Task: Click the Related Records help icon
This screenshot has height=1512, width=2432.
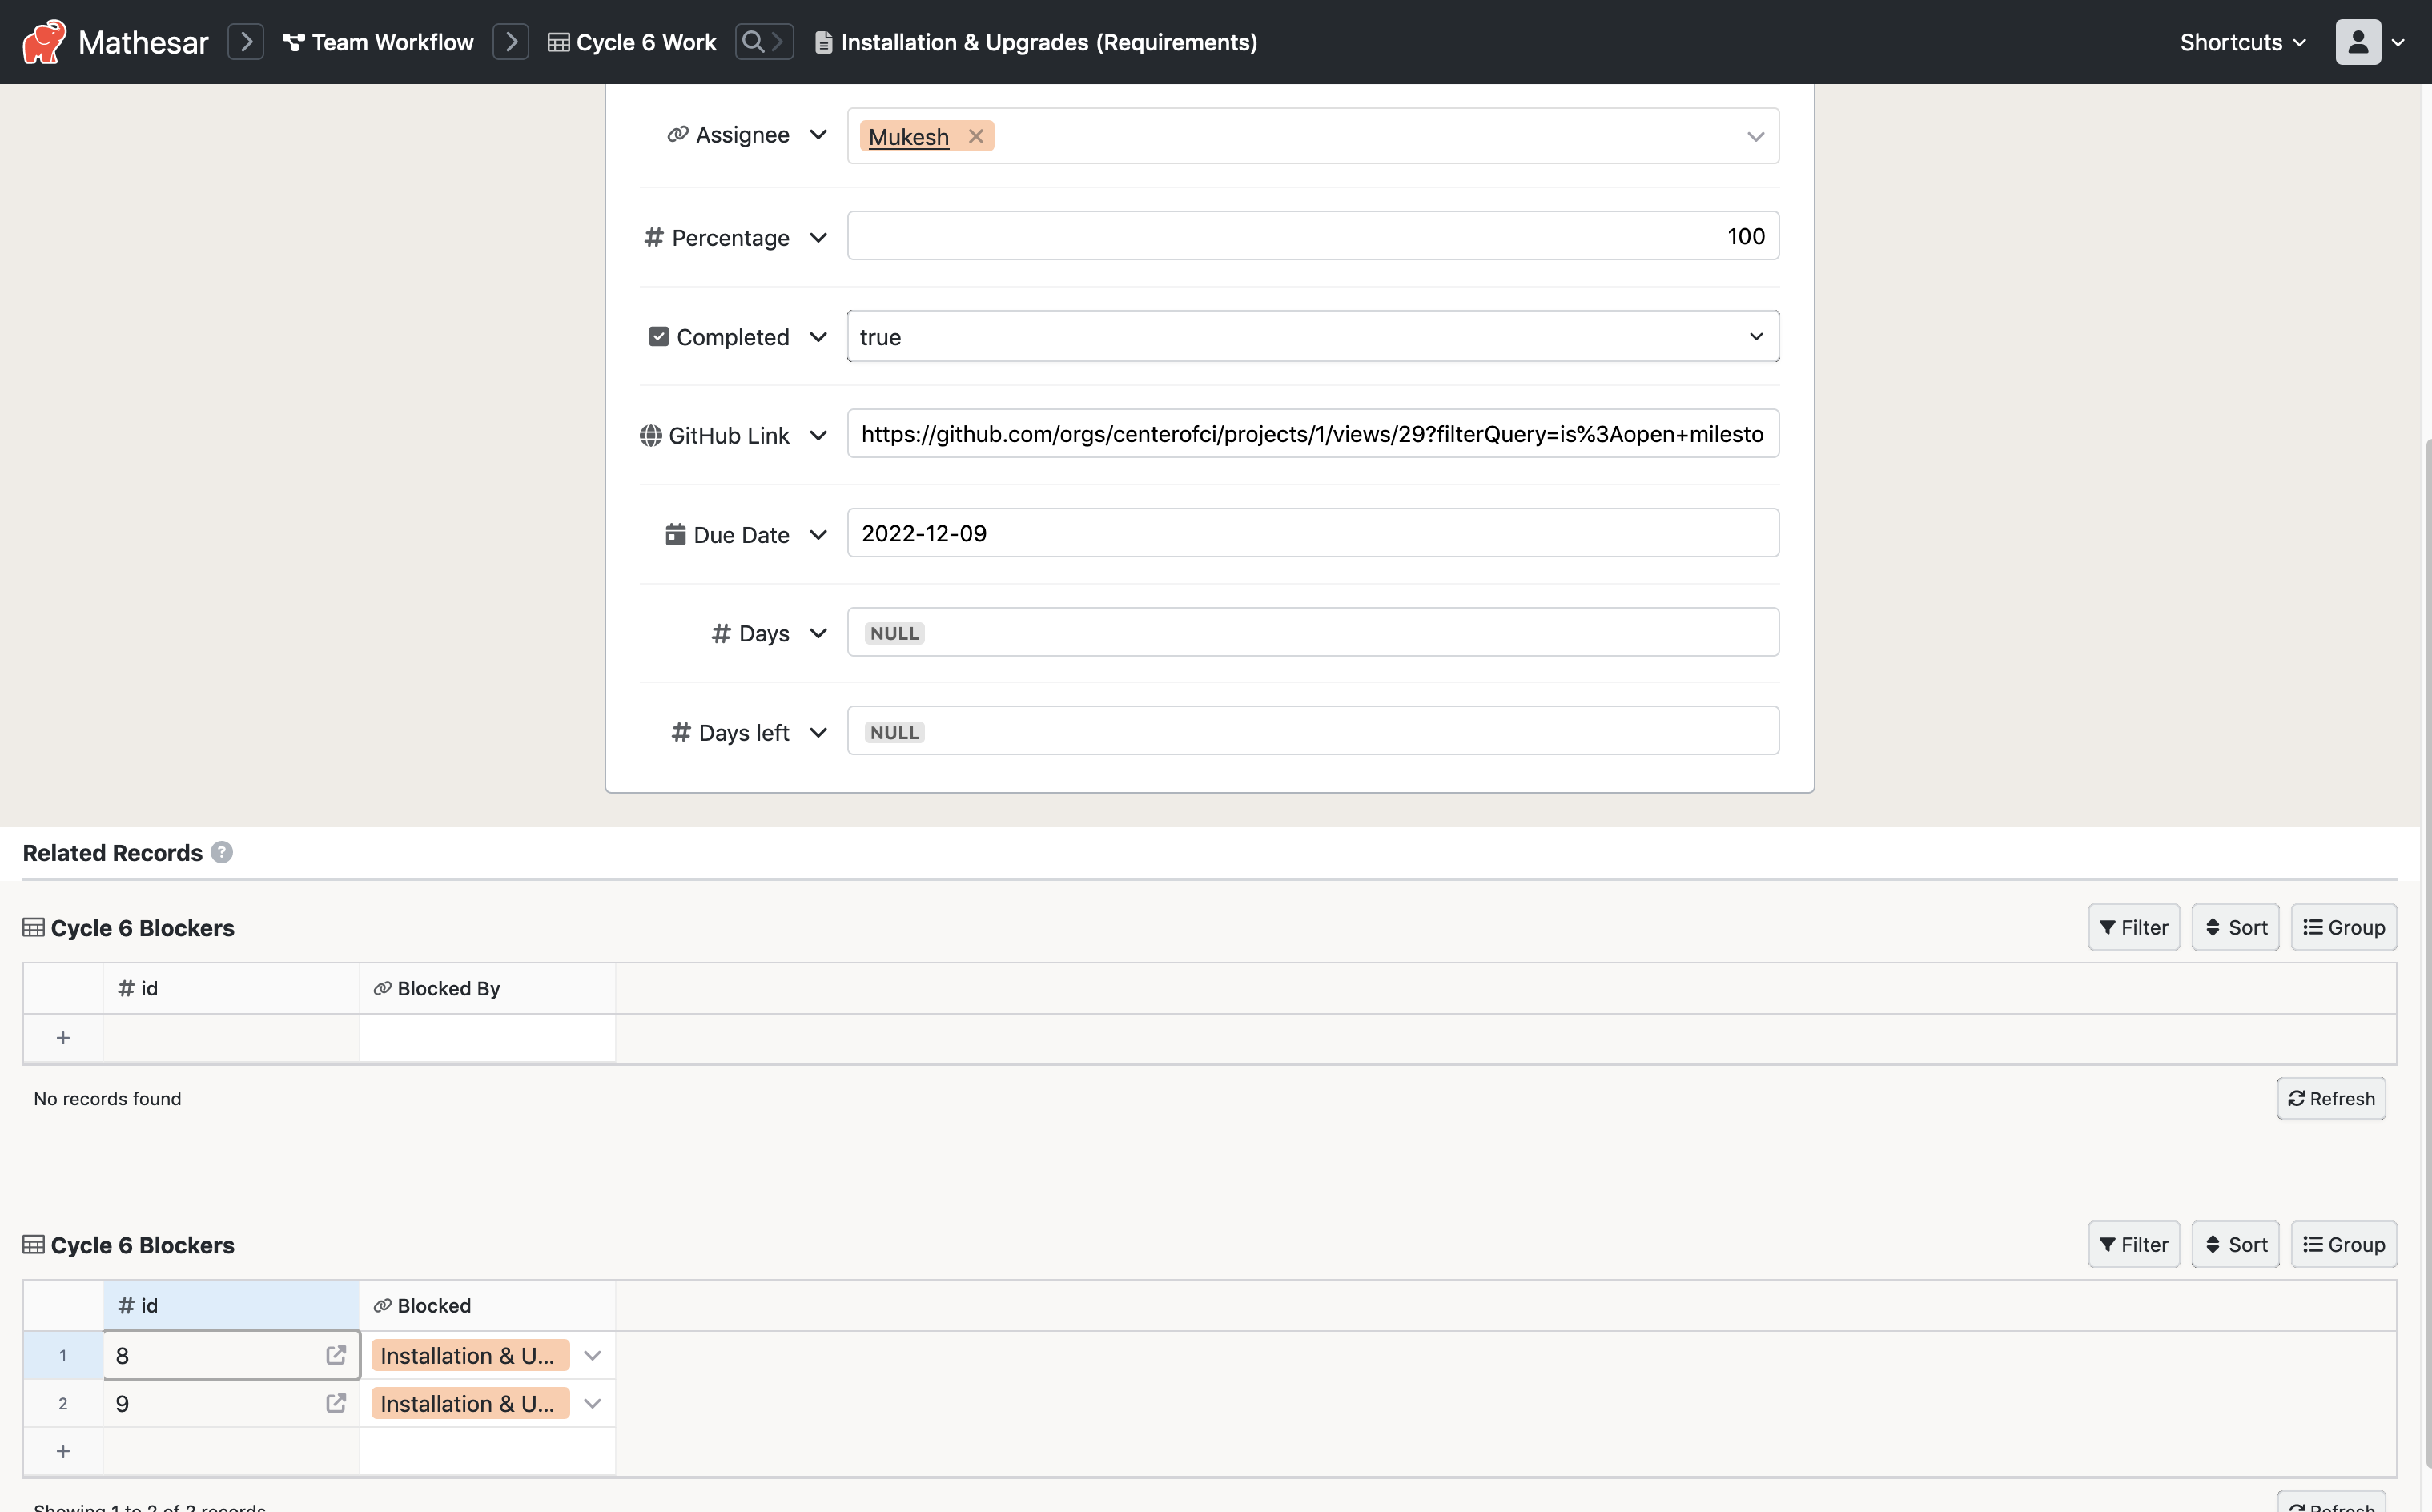Action: [221, 852]
